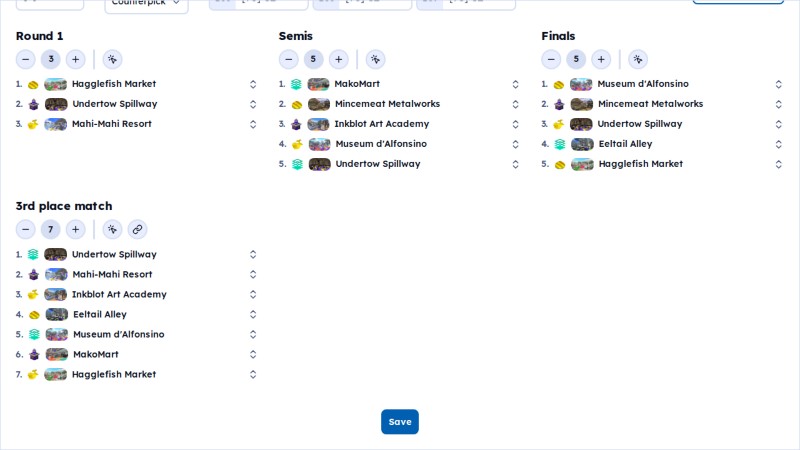Open Semis Museum d'Alfonsino stage selector

(515, 144)
